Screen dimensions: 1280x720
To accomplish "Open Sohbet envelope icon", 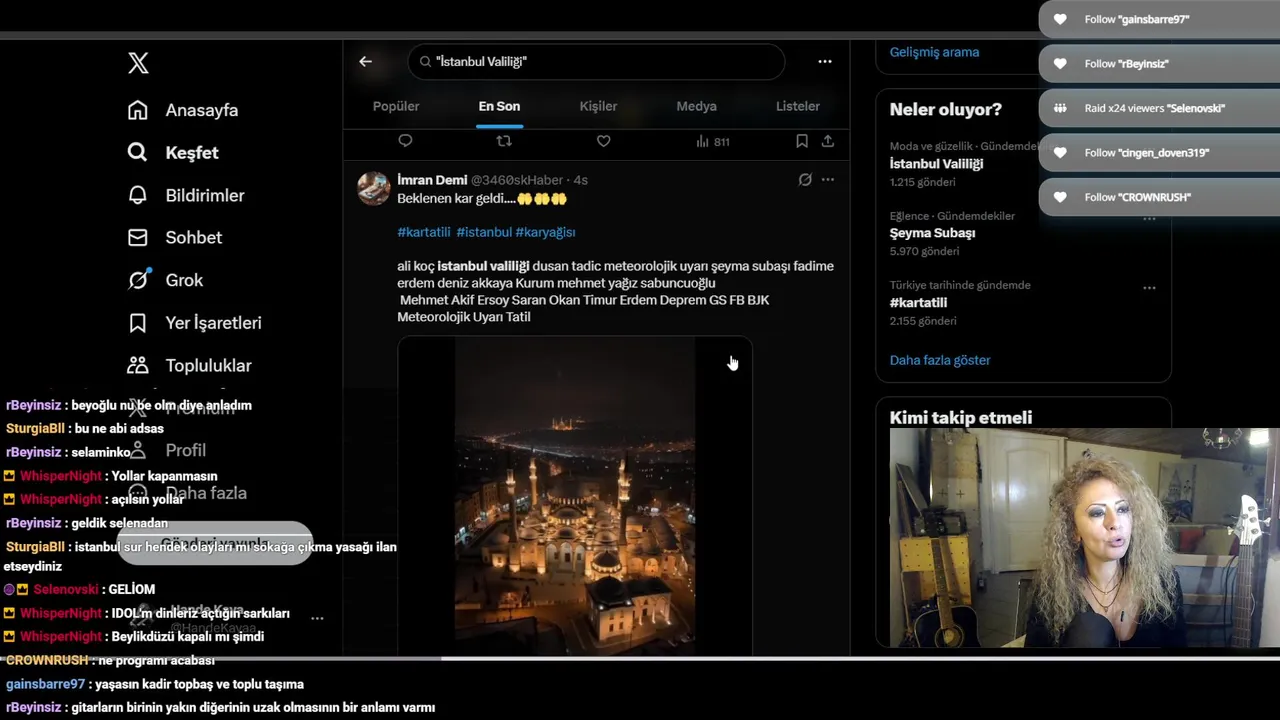I will click(138, 238).
